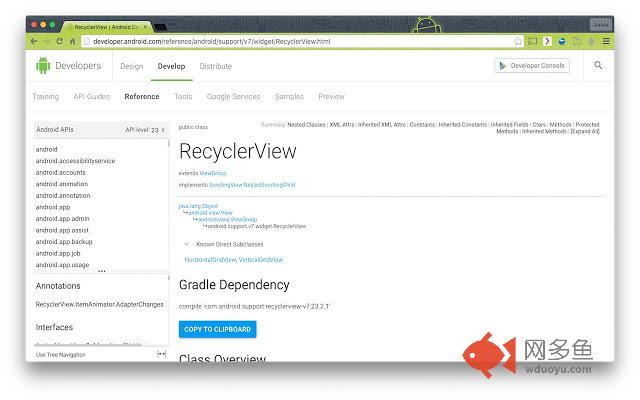
Task: Open the android.app.backup package
Action: pos(64,242)
